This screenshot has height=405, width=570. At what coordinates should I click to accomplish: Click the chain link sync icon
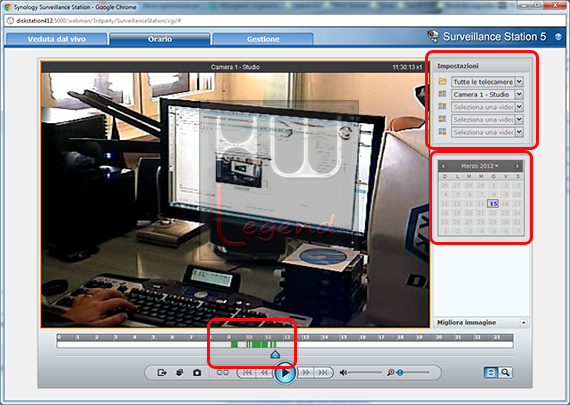coord(222,373)
